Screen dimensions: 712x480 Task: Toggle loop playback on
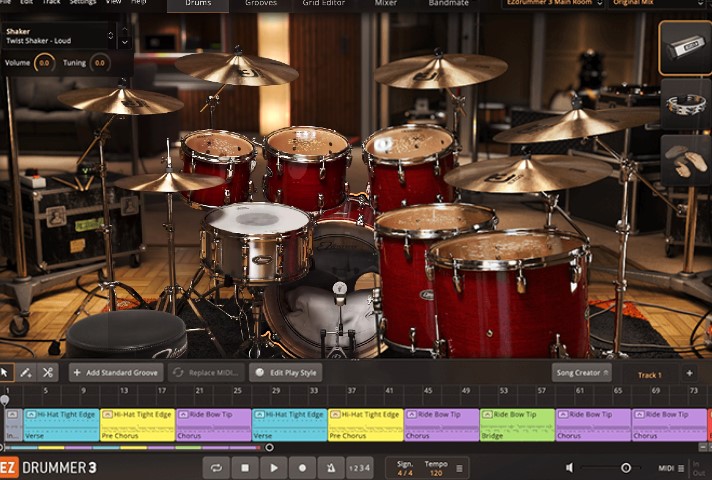pos(215,467)
